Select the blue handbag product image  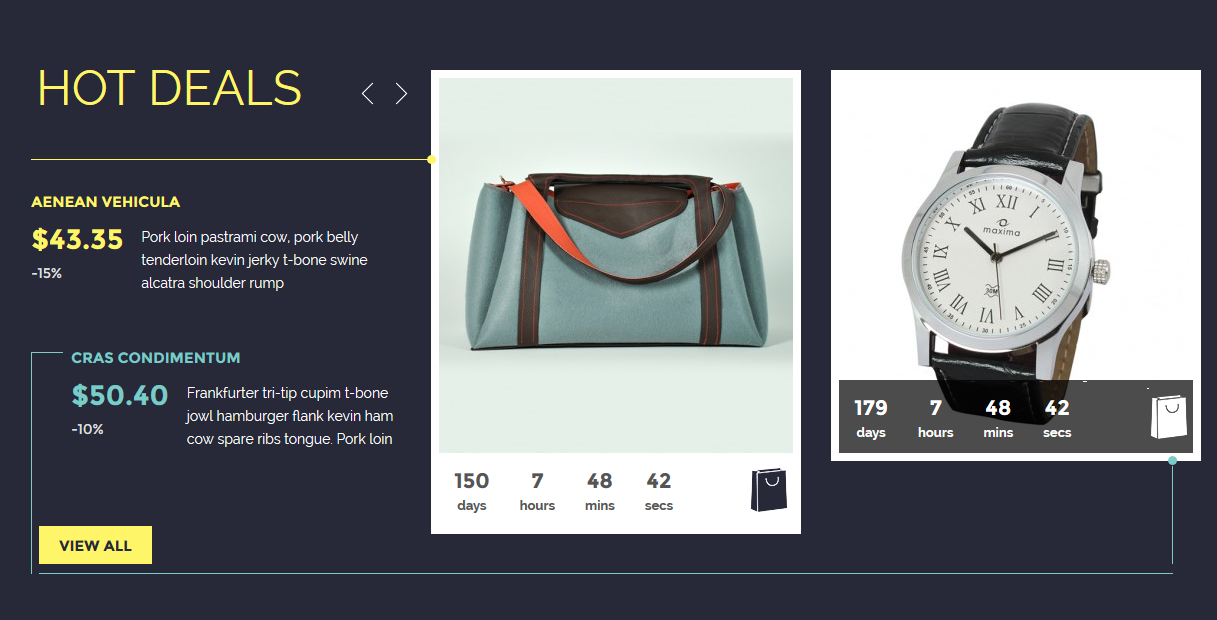[616, 265]
